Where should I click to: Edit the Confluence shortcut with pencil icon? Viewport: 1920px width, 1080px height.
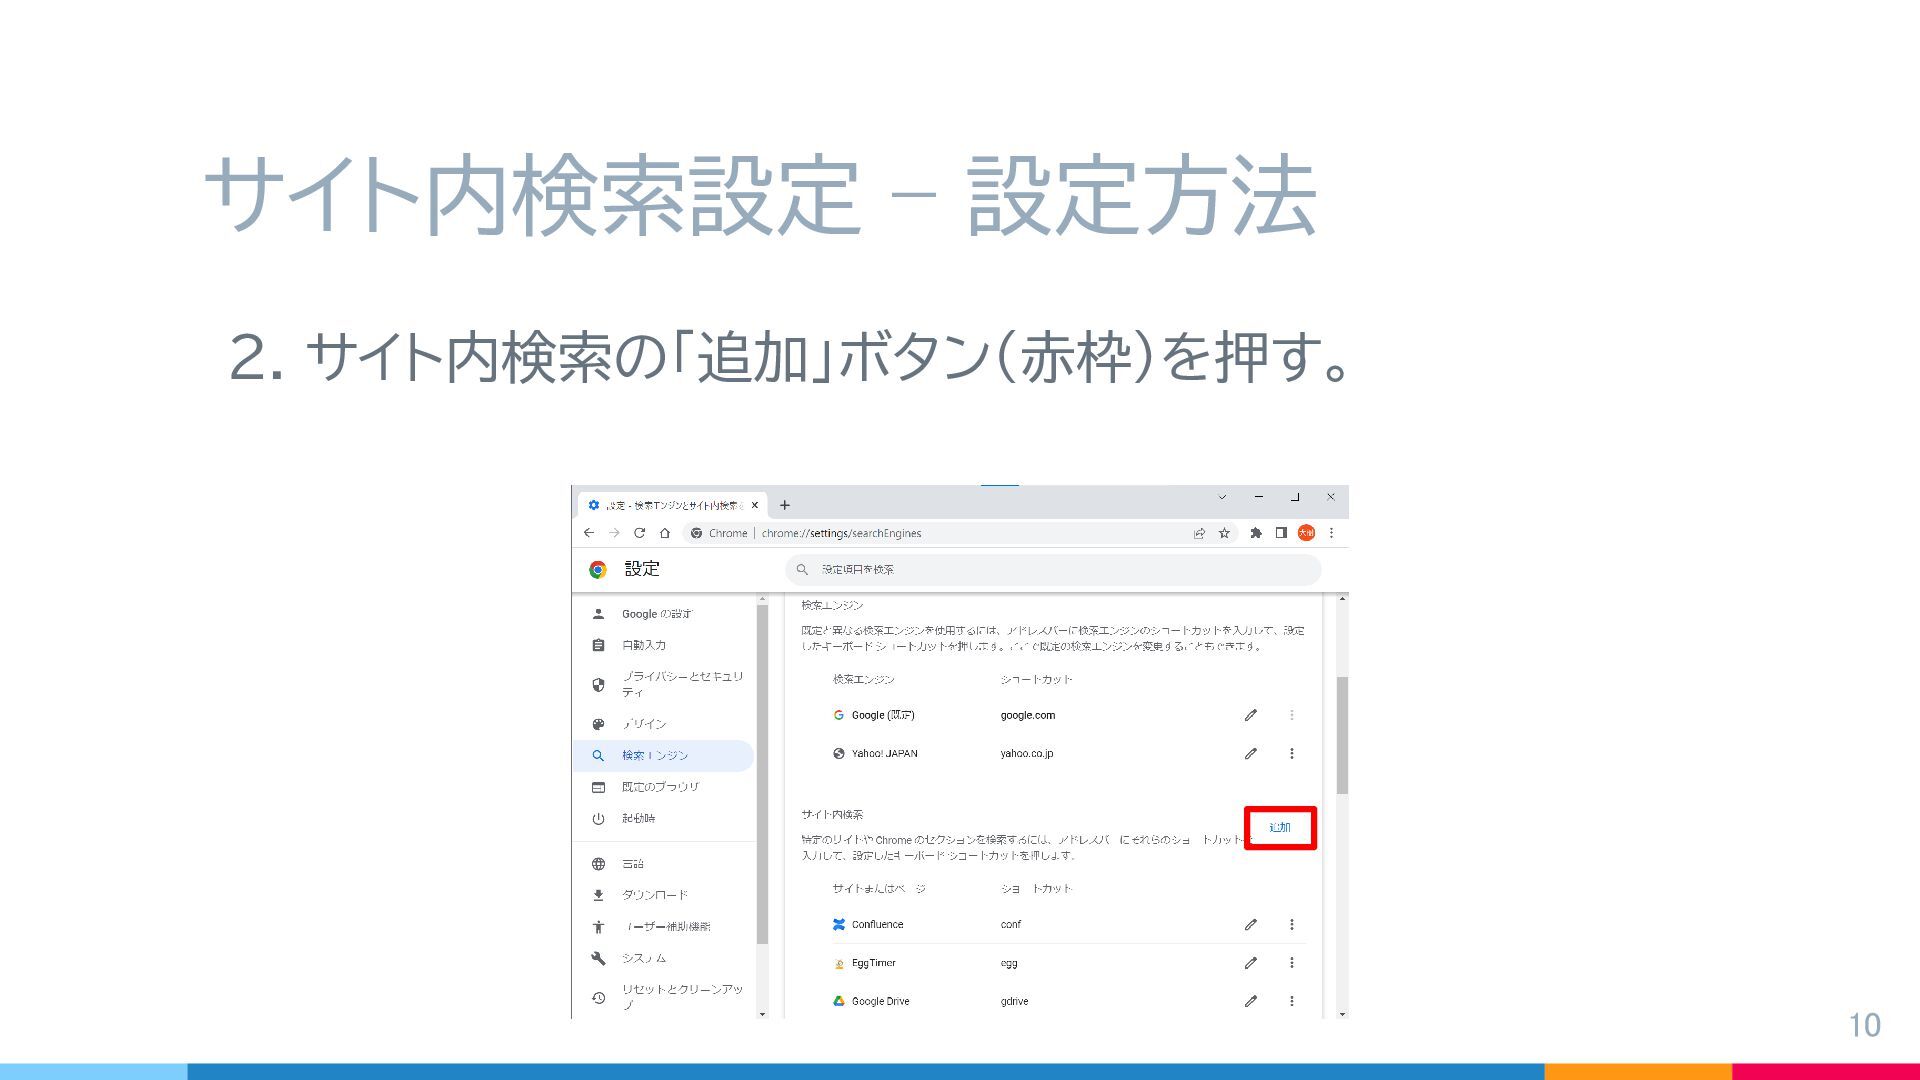[x=1250, y=925]
